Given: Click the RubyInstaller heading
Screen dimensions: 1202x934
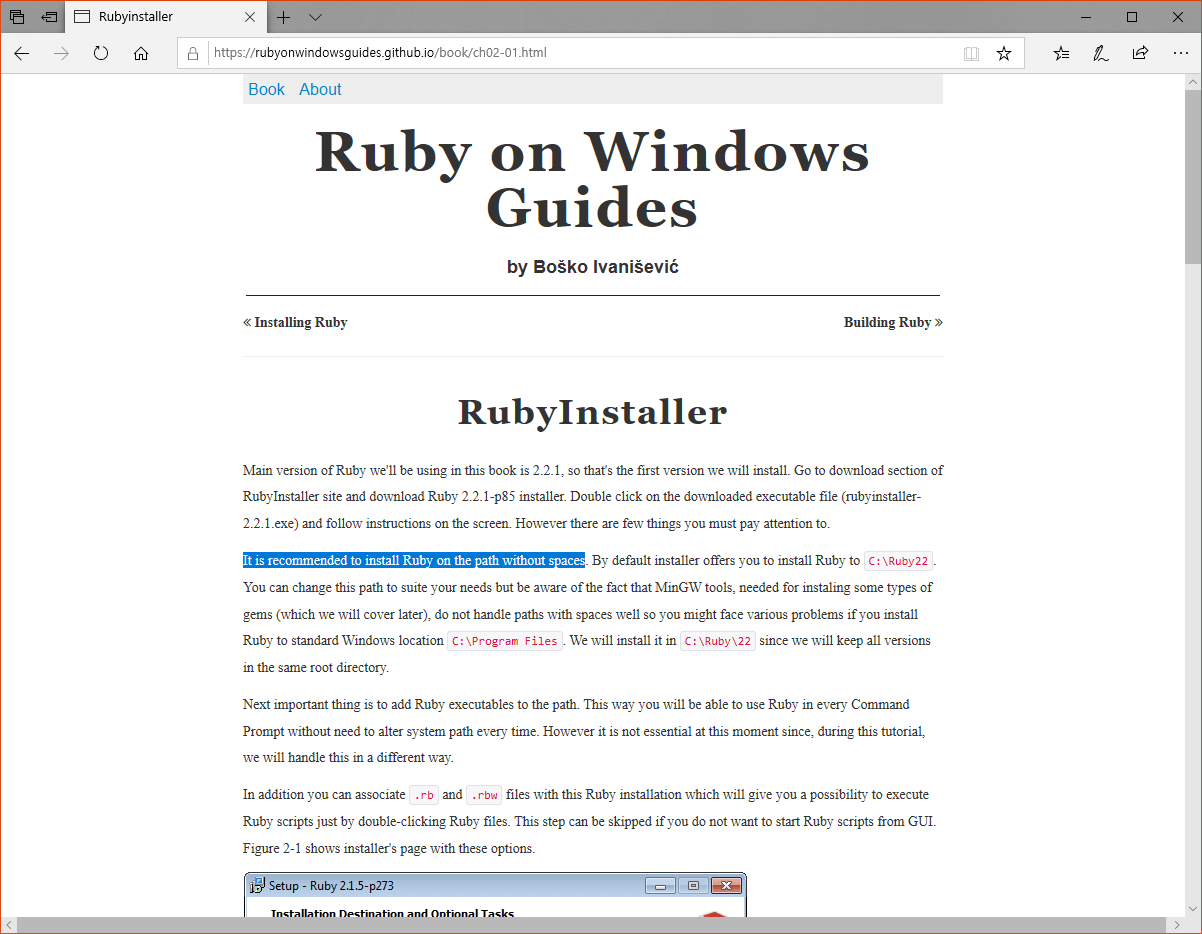Looking at the screenshot, I should (592, 412).
